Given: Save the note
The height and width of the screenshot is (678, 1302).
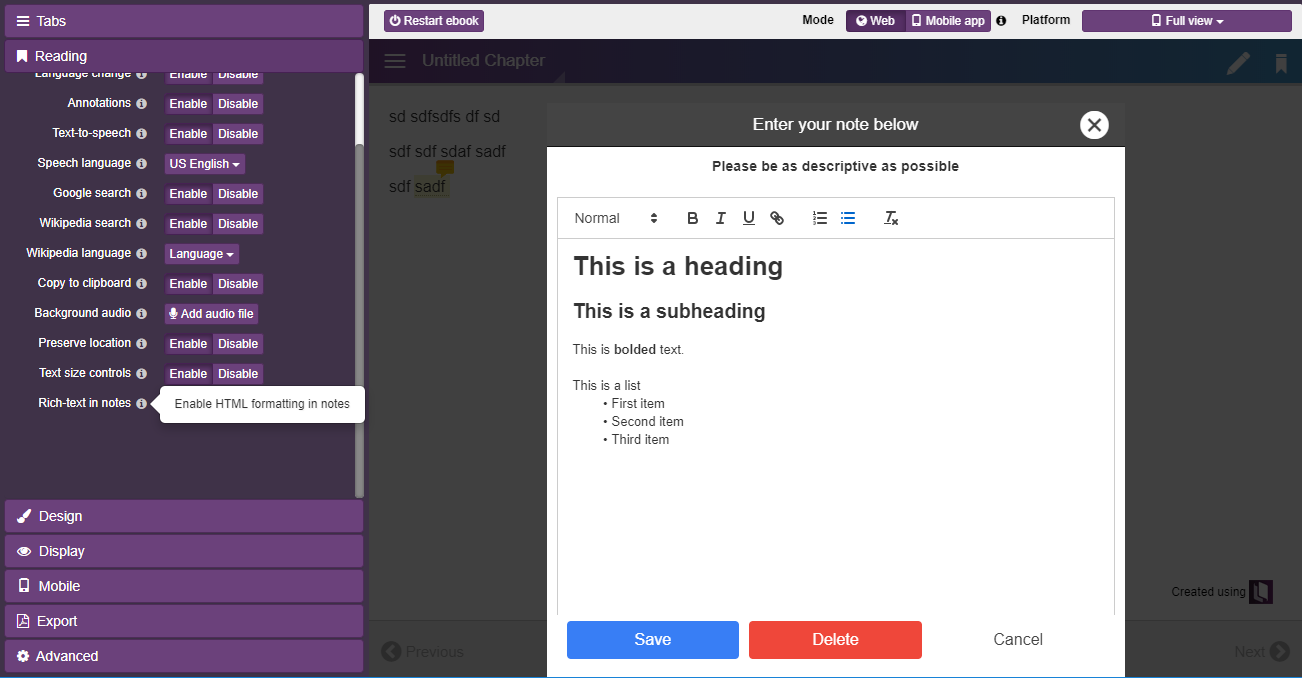Looking at the screenshot, I should click(x=652, y=640).
